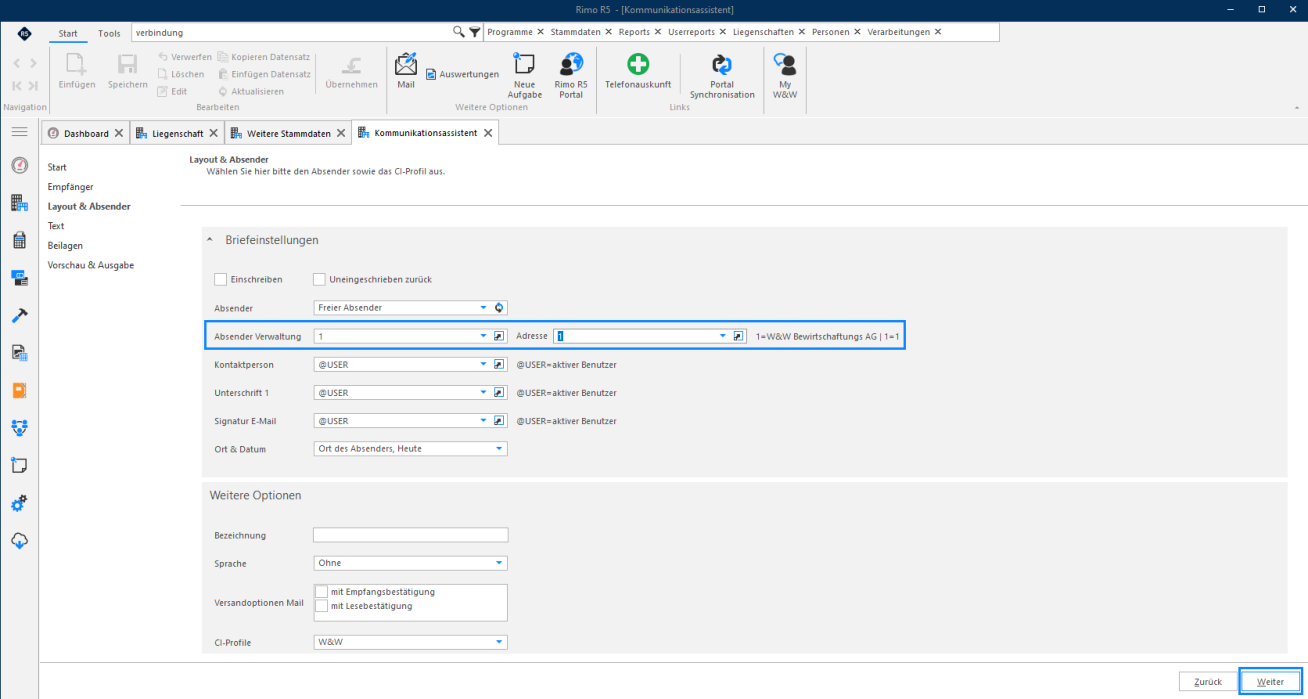Click the Zurück button

tap(1208, 681)
